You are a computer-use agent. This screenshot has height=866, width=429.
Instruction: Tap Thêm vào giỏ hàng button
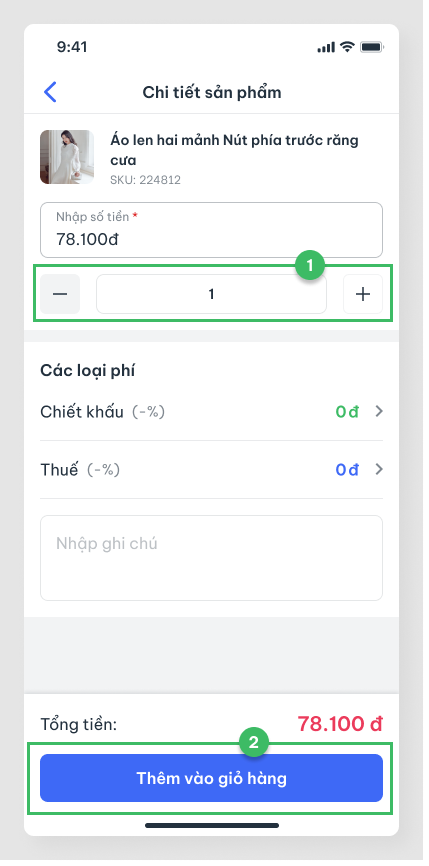(x=211, y=778)
